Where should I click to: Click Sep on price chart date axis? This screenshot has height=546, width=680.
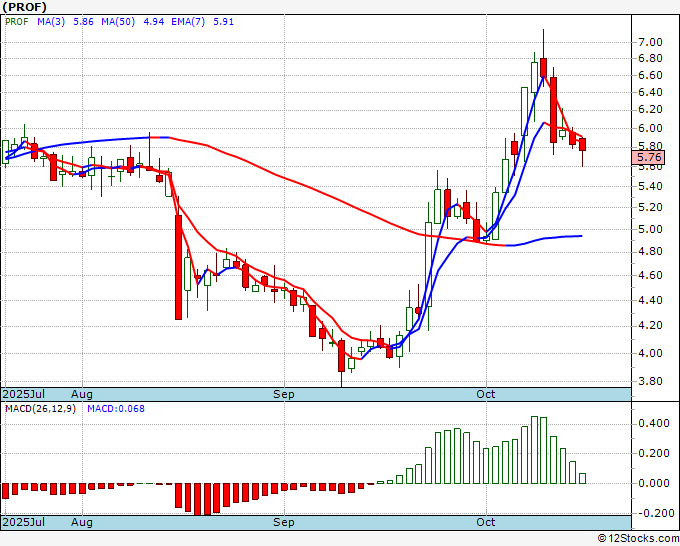click(x=284, y=394)
